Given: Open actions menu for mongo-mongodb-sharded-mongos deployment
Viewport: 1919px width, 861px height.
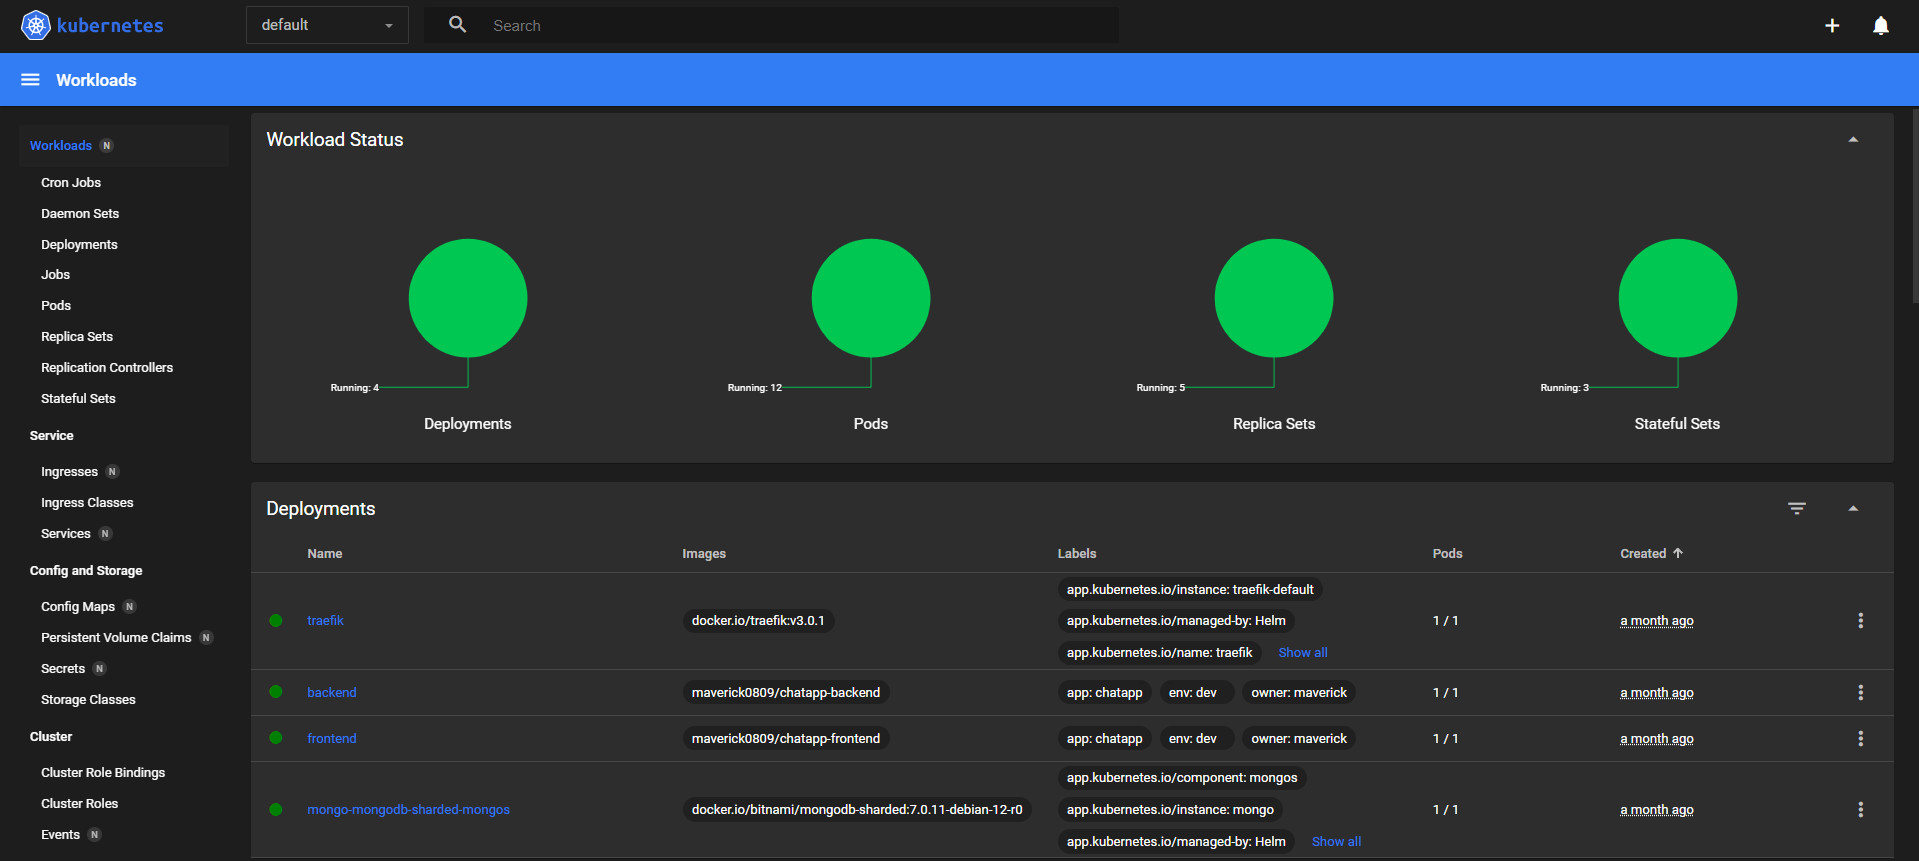Looking at the screenshot, I should tap(1861, 810).
